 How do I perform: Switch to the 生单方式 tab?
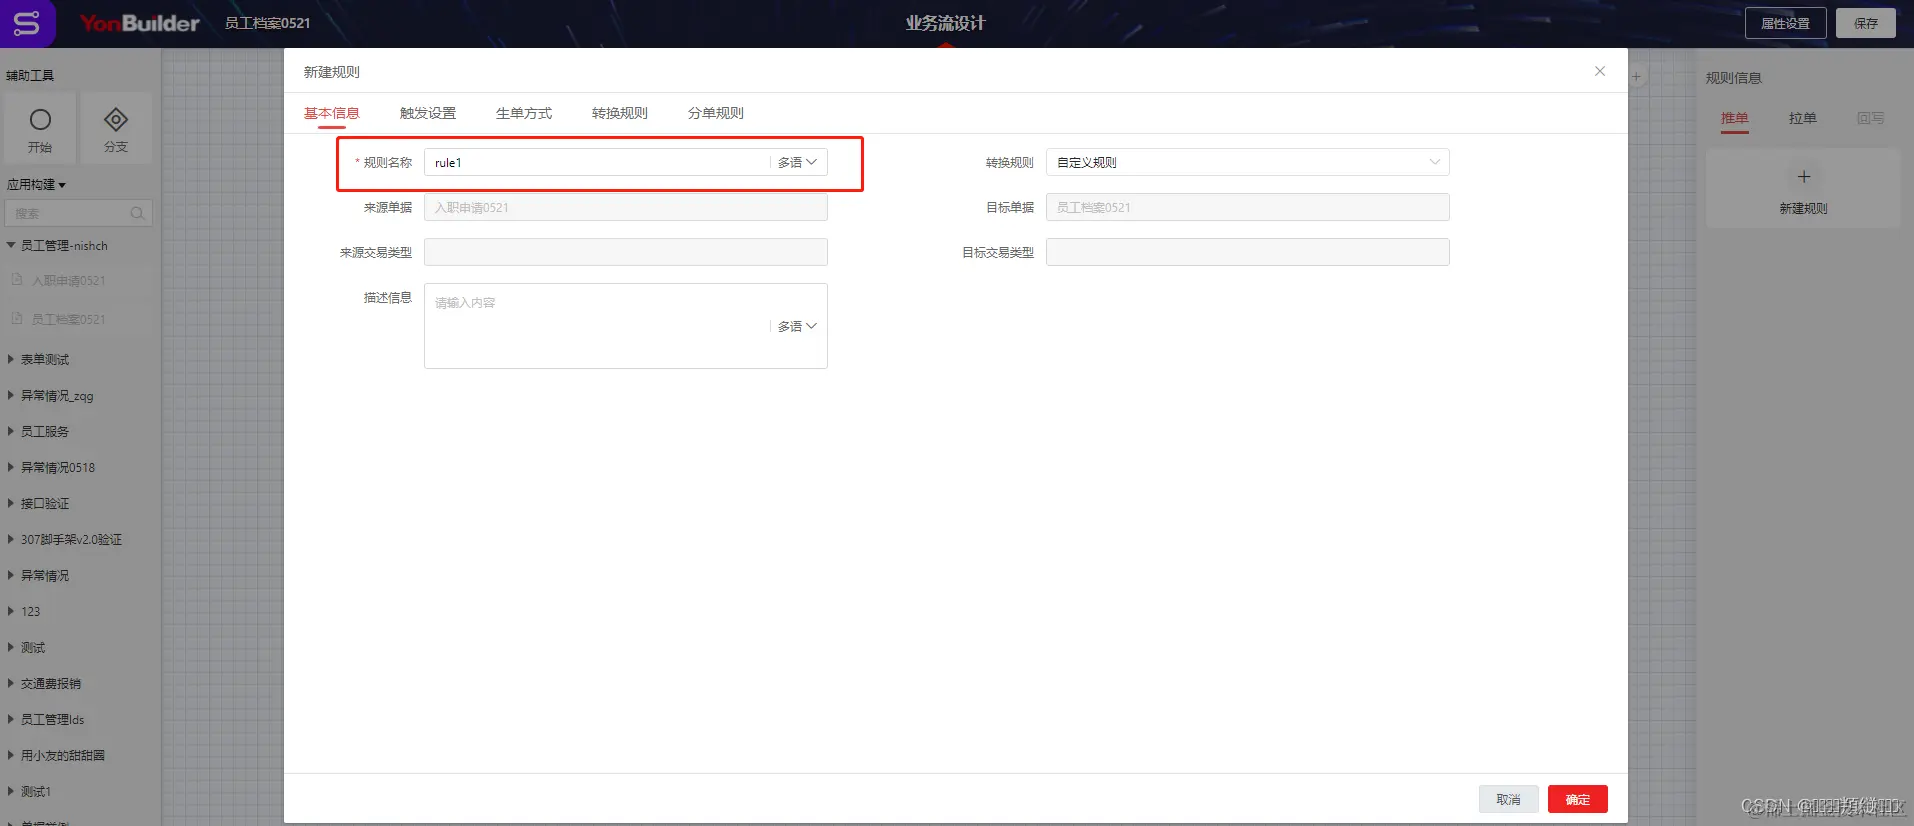point(524,113)
